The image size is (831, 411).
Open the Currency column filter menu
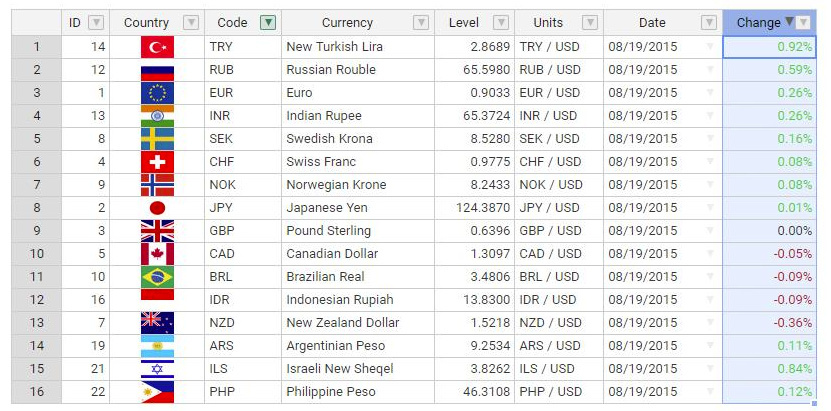421,23
